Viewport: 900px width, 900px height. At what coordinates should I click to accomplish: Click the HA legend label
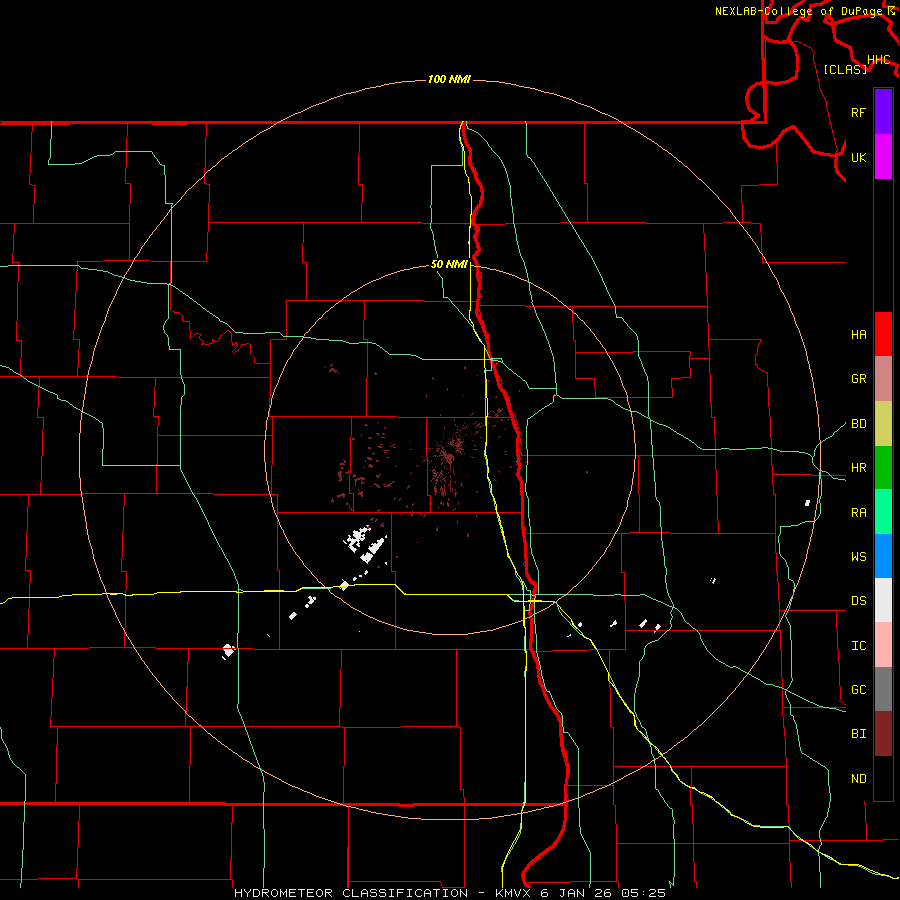pos(858,335)
